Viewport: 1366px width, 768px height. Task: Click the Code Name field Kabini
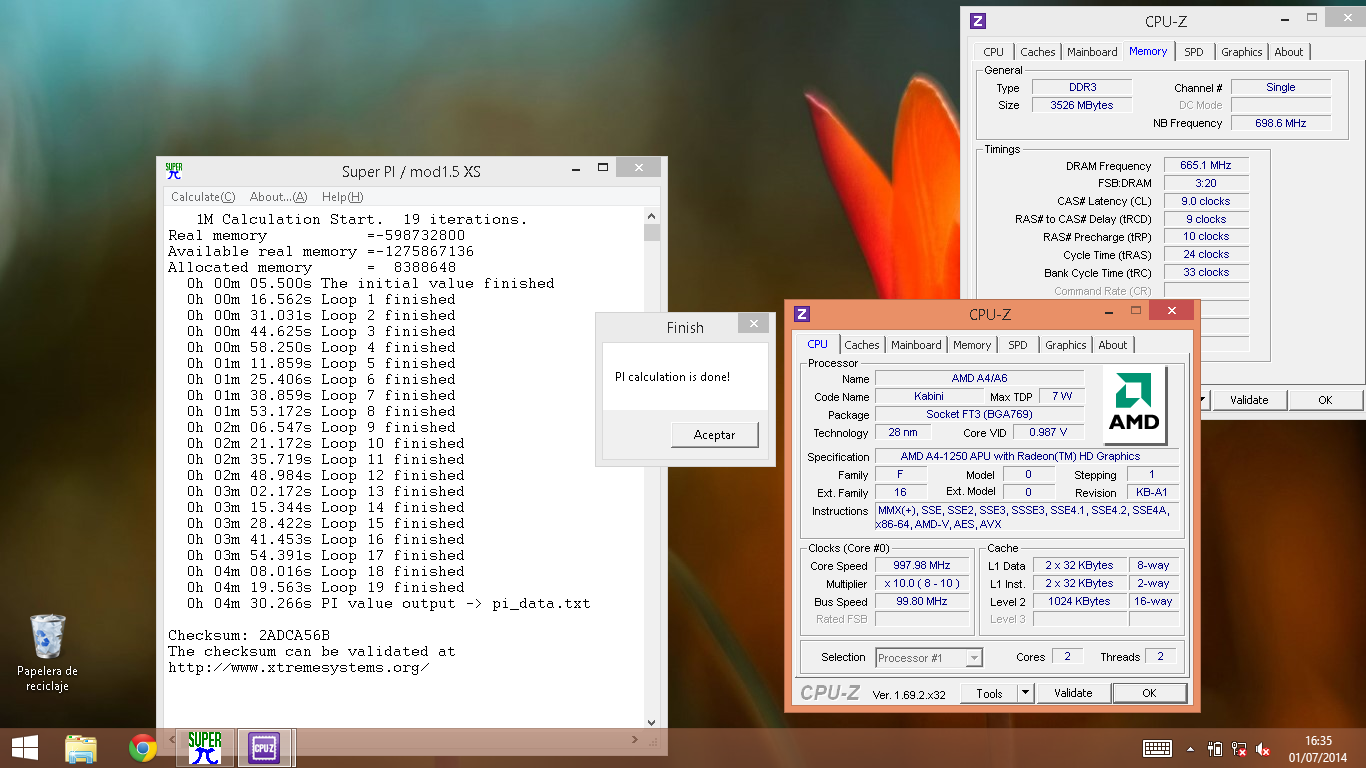[929, 397]
